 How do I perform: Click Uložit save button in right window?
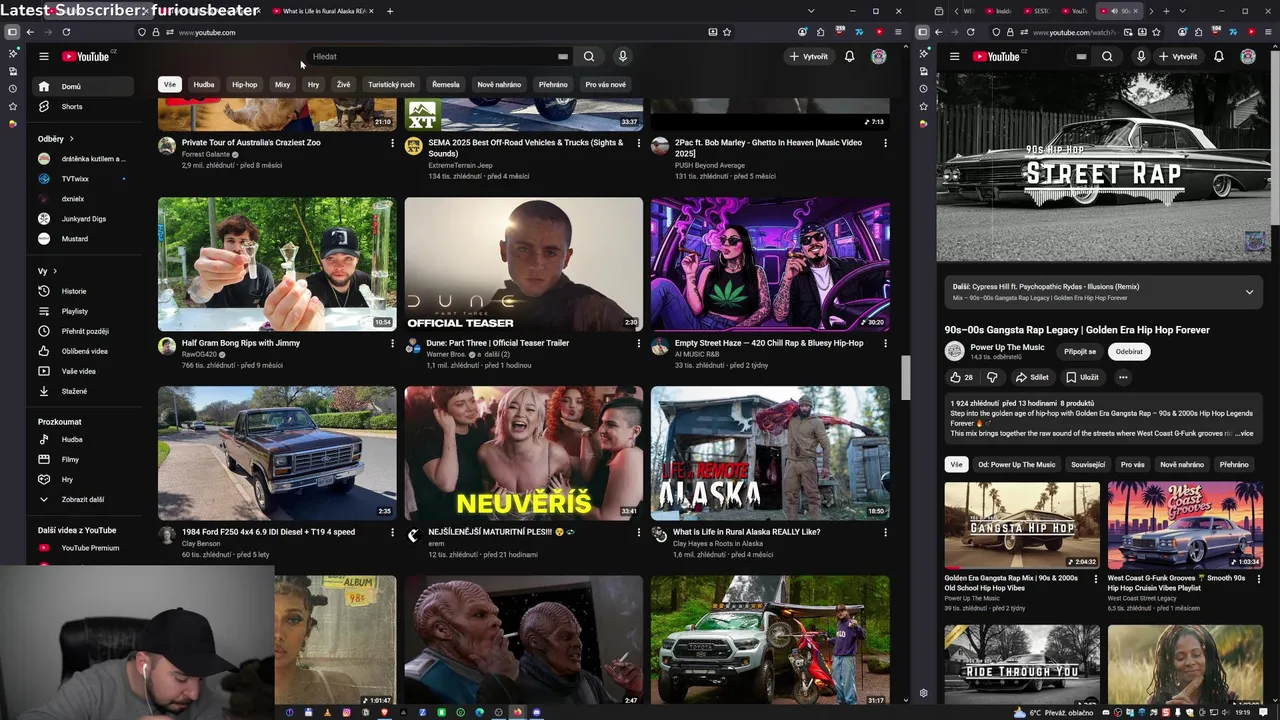tap(1082, 377)
